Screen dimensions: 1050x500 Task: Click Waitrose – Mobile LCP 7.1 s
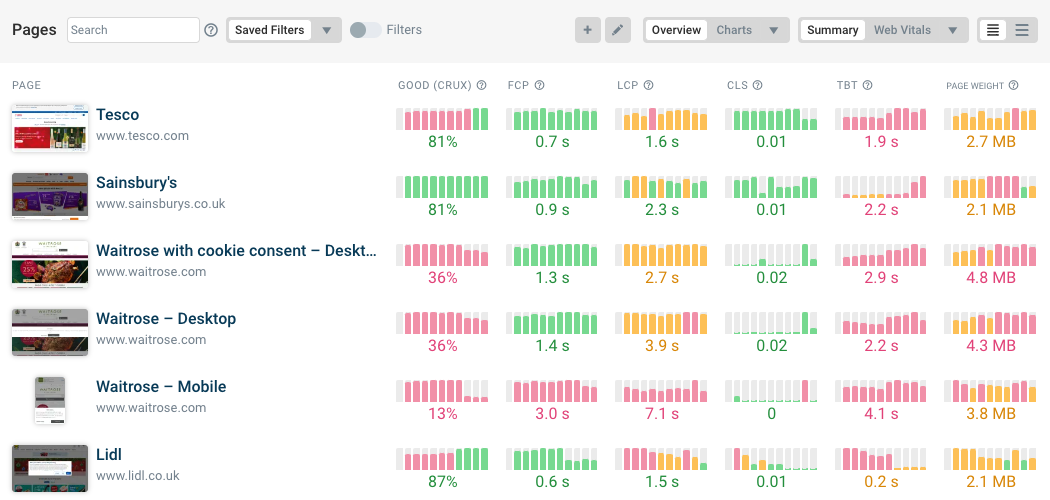(662, 414)
